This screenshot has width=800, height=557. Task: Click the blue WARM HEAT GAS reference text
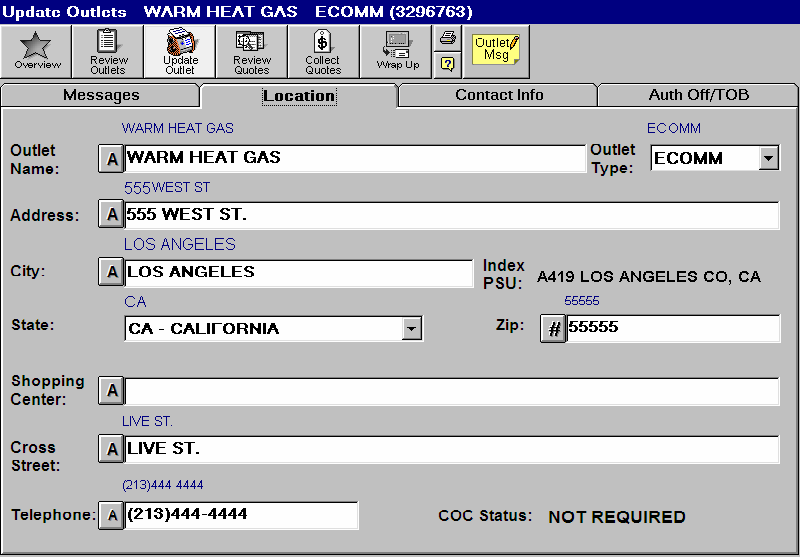[178, 128]
